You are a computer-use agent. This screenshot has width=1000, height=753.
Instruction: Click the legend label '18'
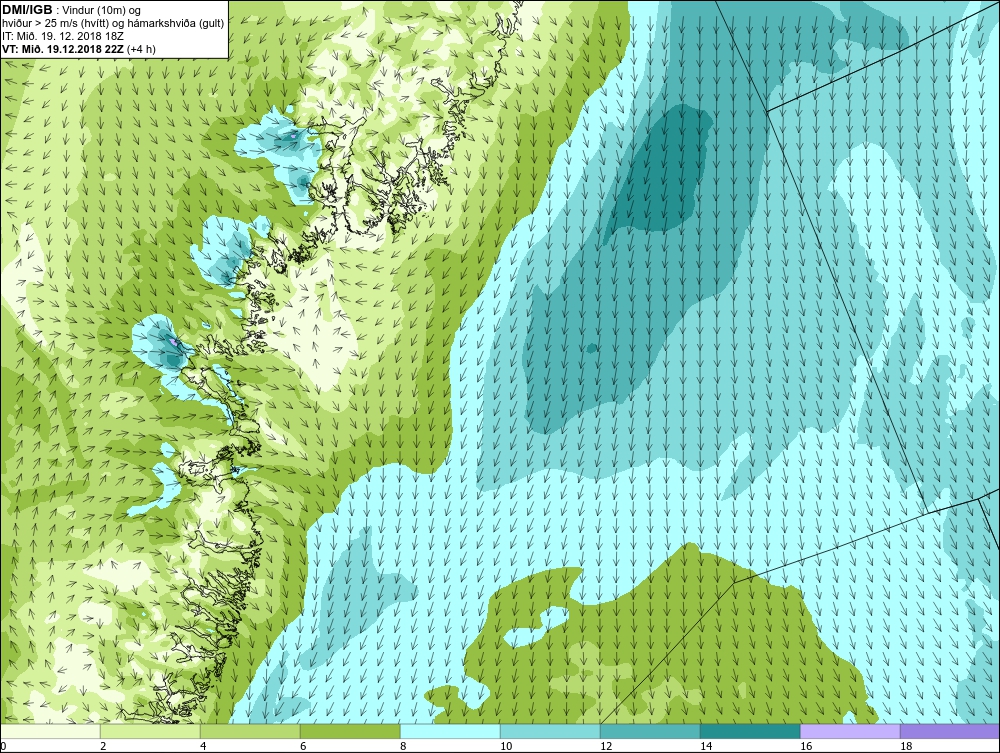906,746
